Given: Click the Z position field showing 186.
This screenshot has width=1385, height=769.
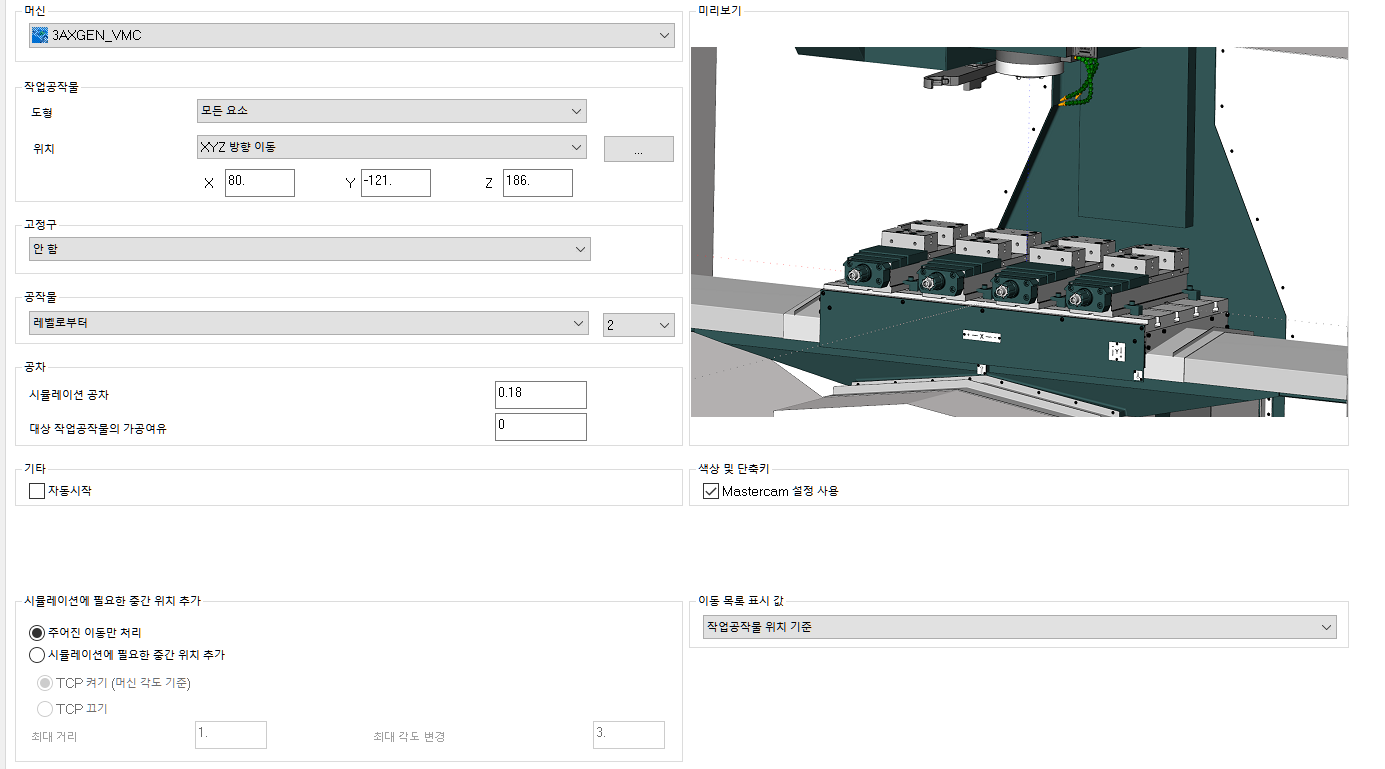Looking at the screenshot, I should (x=538, y=183).
